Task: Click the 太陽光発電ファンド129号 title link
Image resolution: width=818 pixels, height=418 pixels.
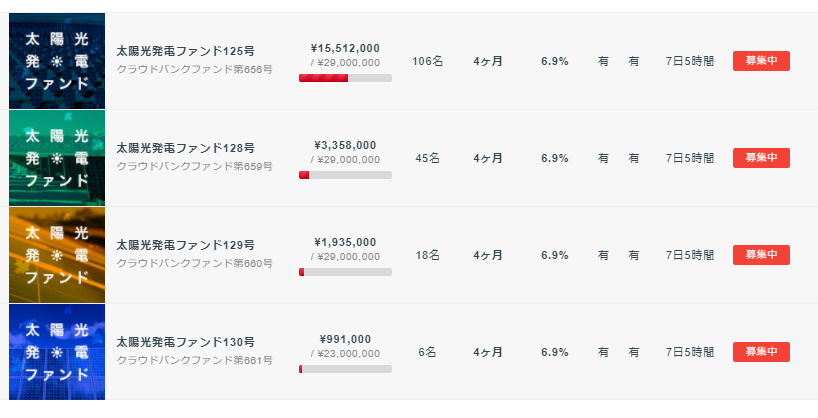Action: 185,245
